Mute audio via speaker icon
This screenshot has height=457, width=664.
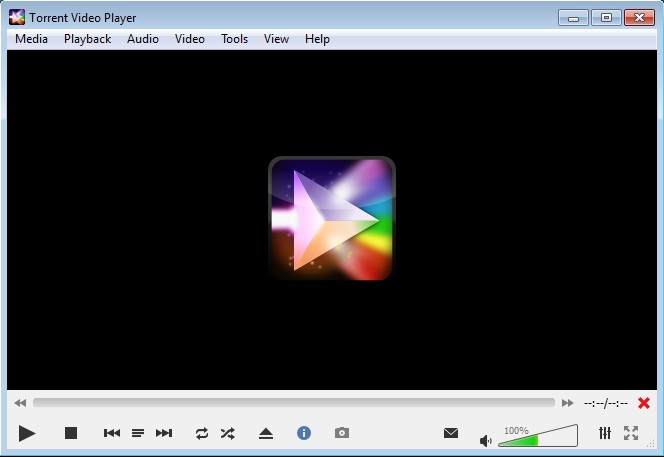tap(486, 440)
